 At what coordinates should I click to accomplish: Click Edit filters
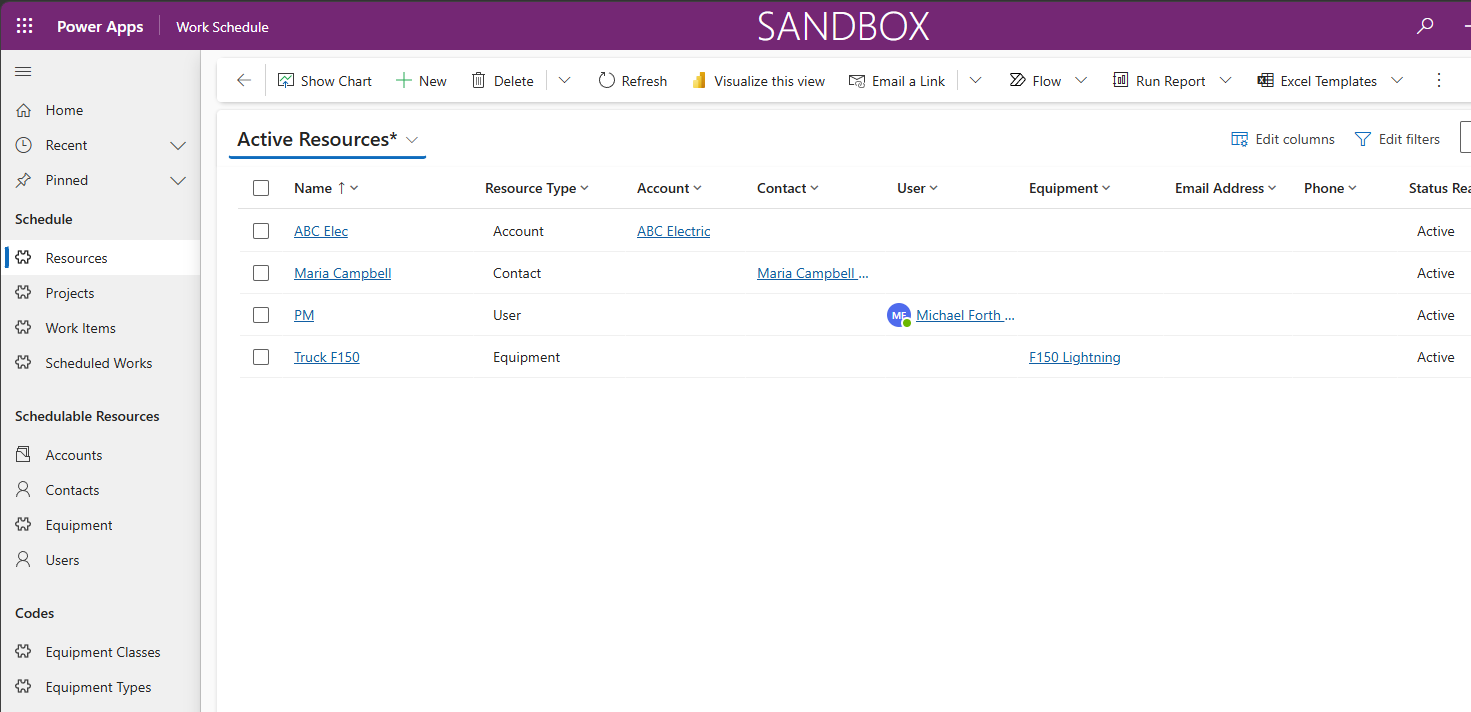(x=1397, y=139)
